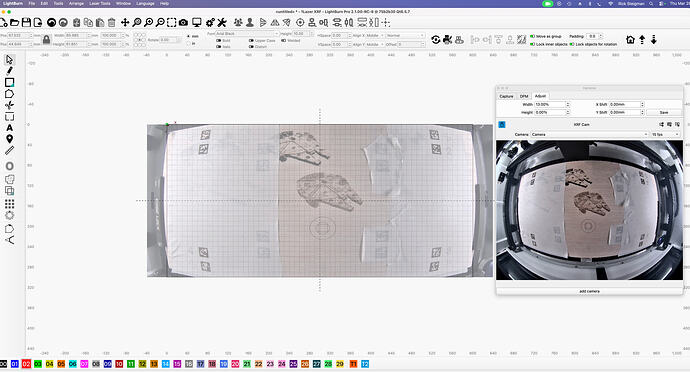Step the camera Width percentage spinner
This screenshot has width=690, height=372.
568,104
